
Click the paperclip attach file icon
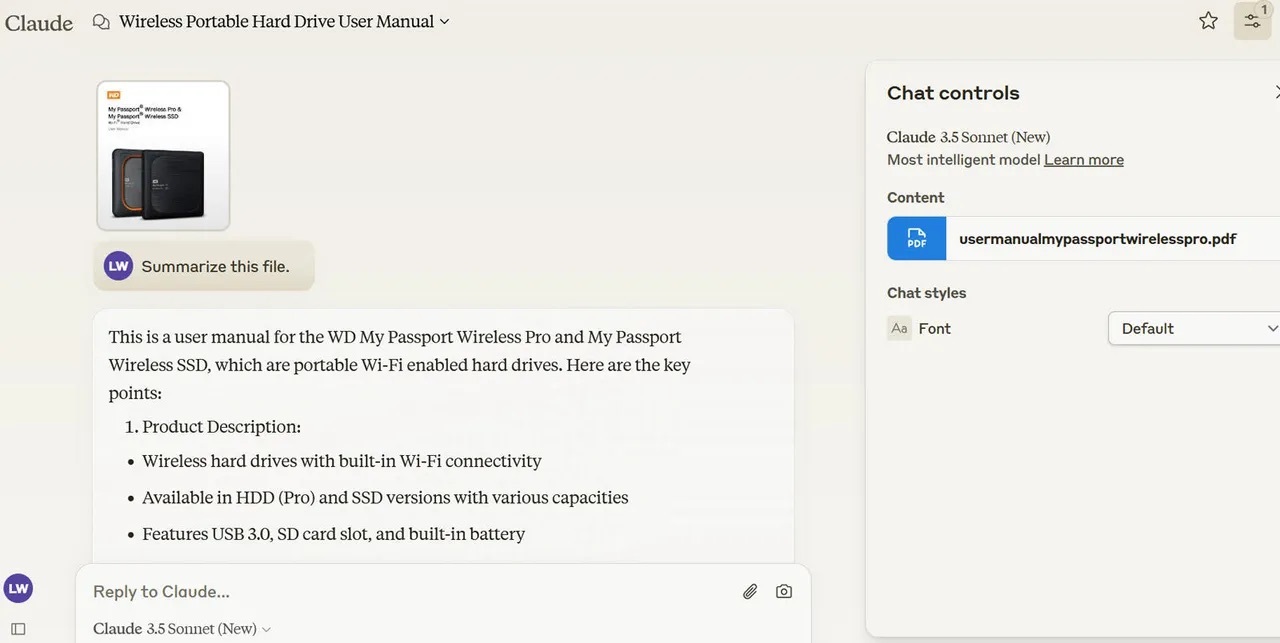click(750, 591)
